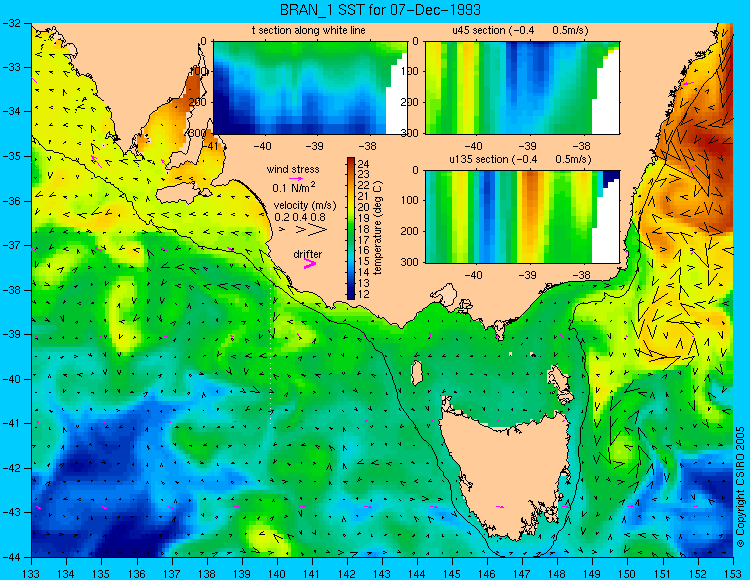
Task: Click main map latitude label -43
Action: pyautogui.click(x=11, y=513)
